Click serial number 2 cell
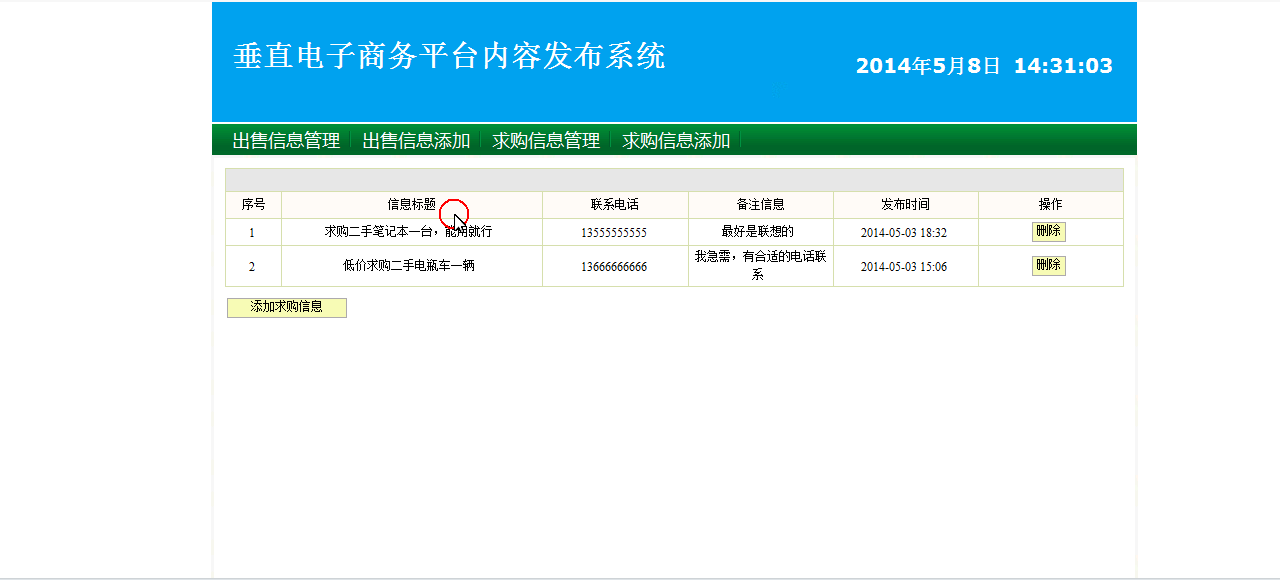Image resolution: width=1280 pixels, height=580 pixels. pos(252,266)
